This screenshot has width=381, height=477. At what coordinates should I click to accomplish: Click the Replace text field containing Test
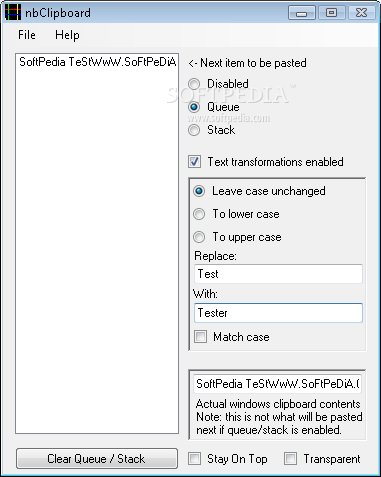pyautogui.click(x=278, y=274)
